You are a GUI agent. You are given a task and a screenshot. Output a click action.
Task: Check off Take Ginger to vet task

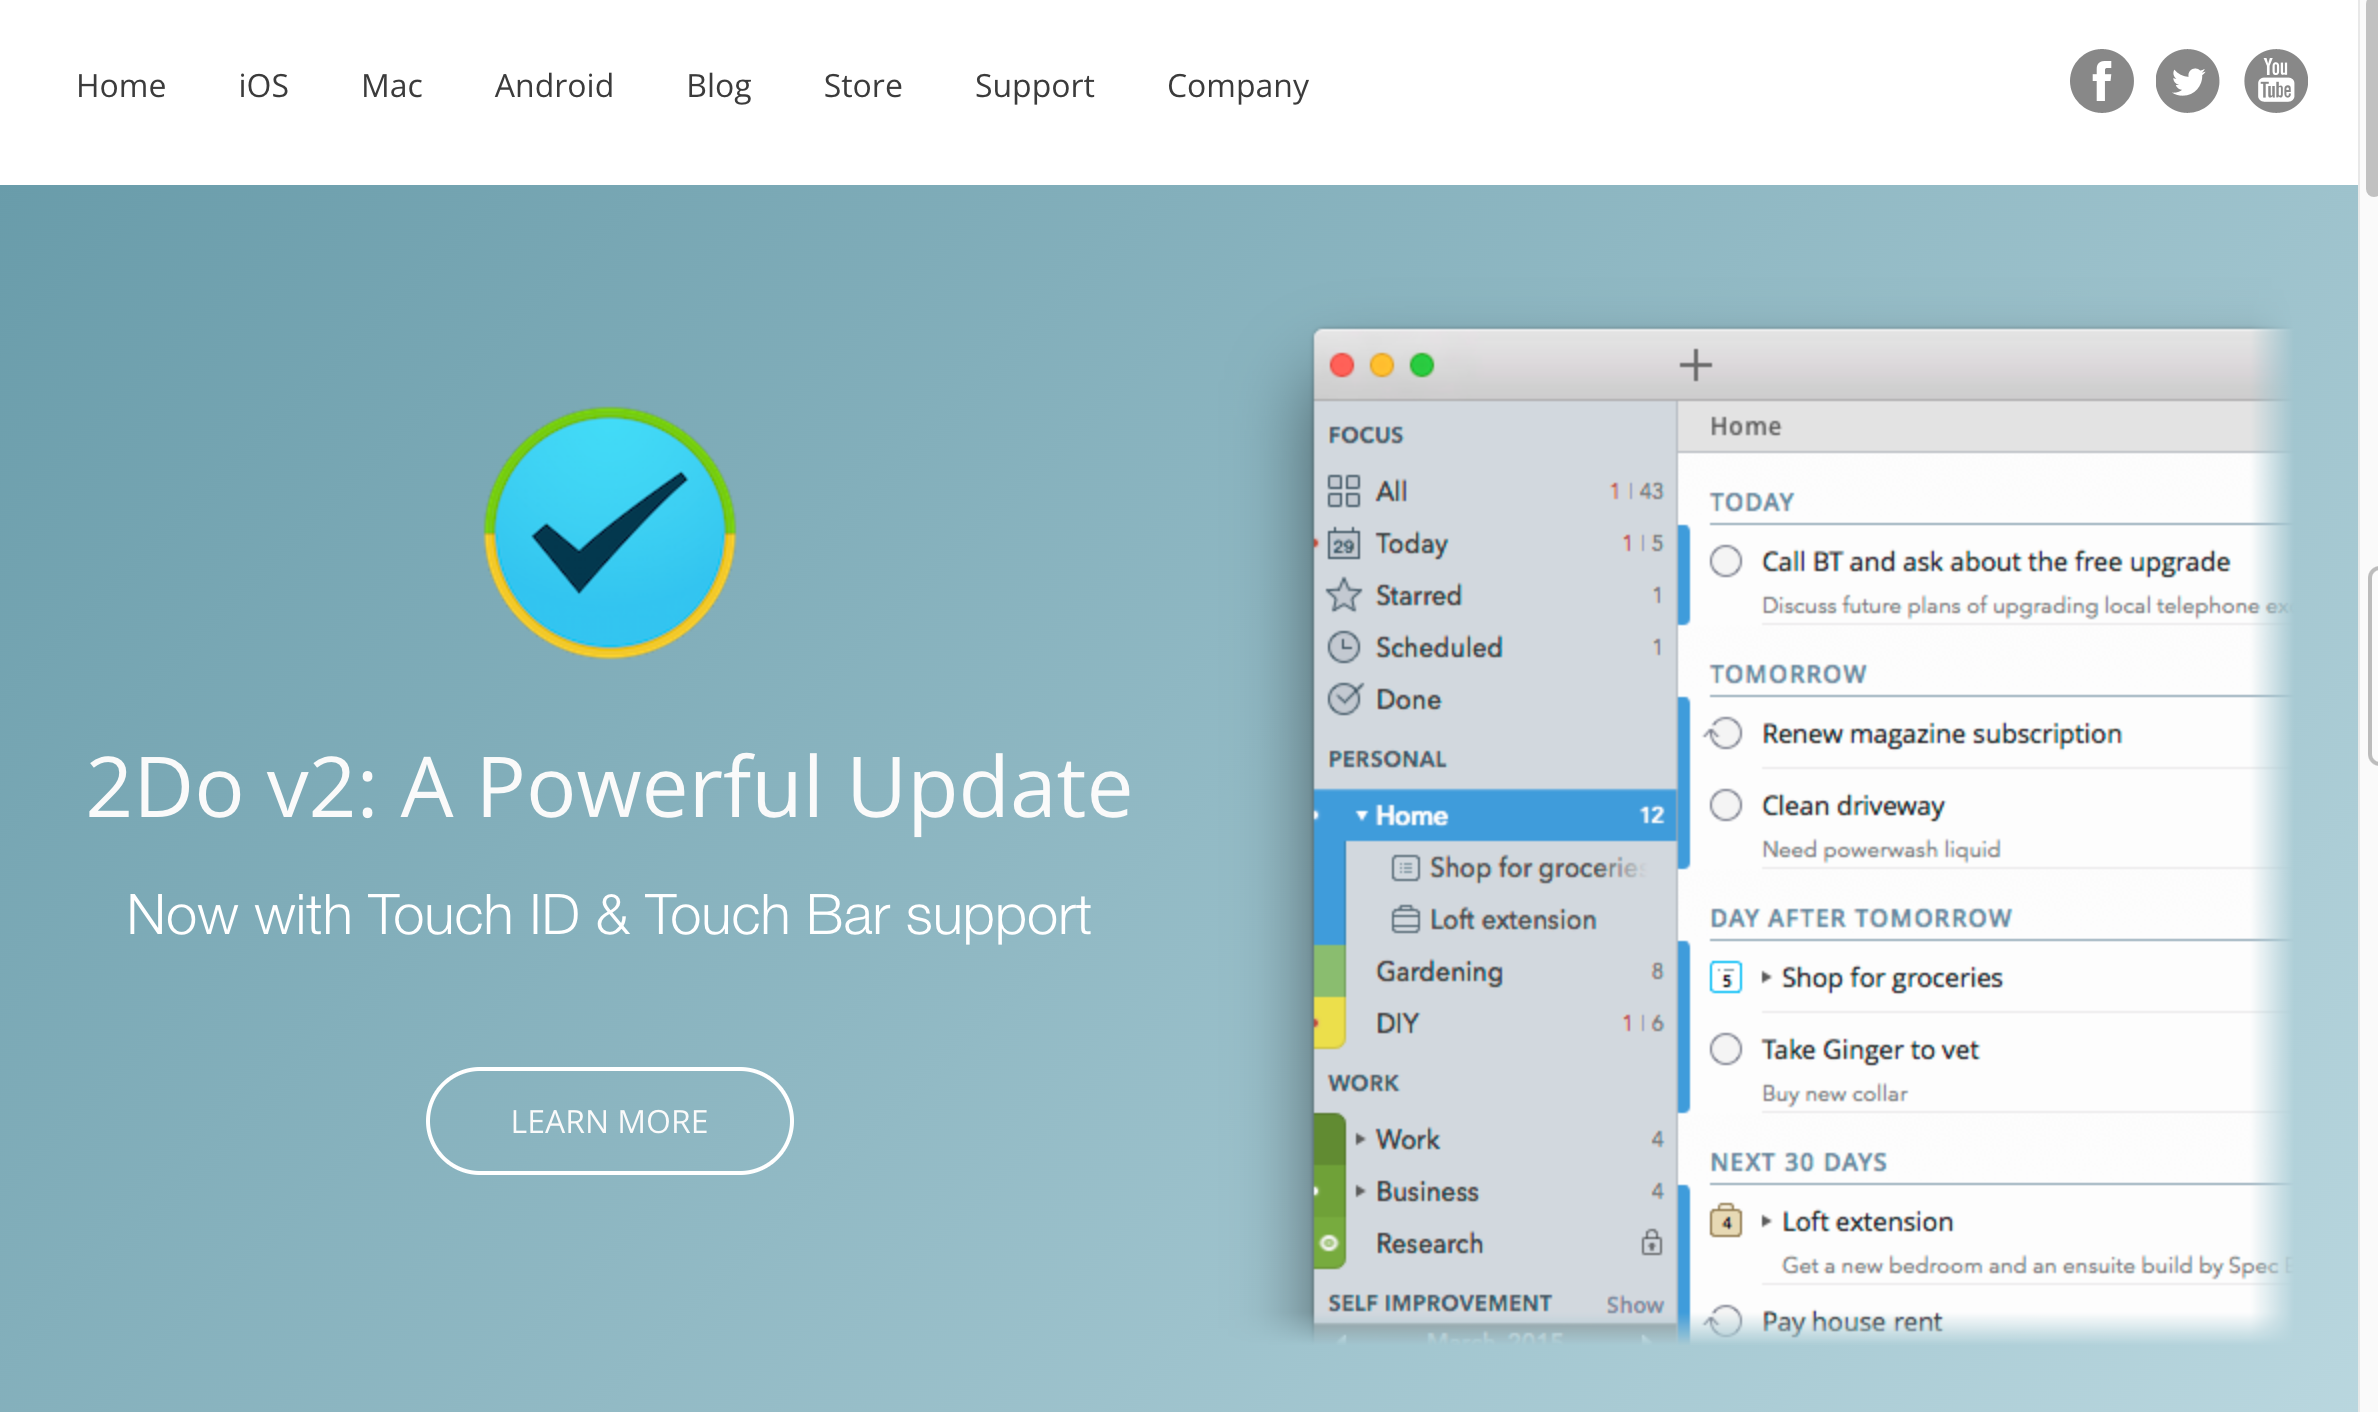(1726, 1049)
